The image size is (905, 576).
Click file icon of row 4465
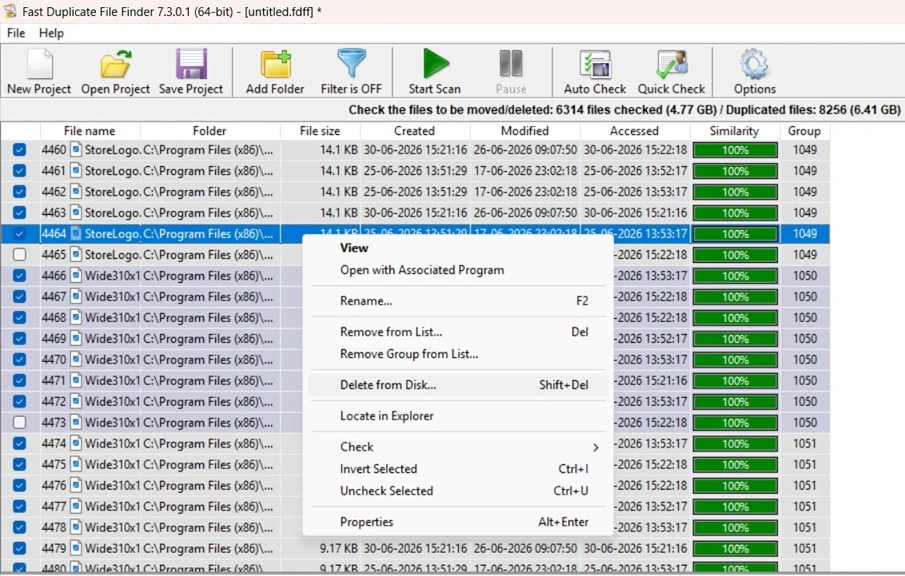click(x=76, y=255)
